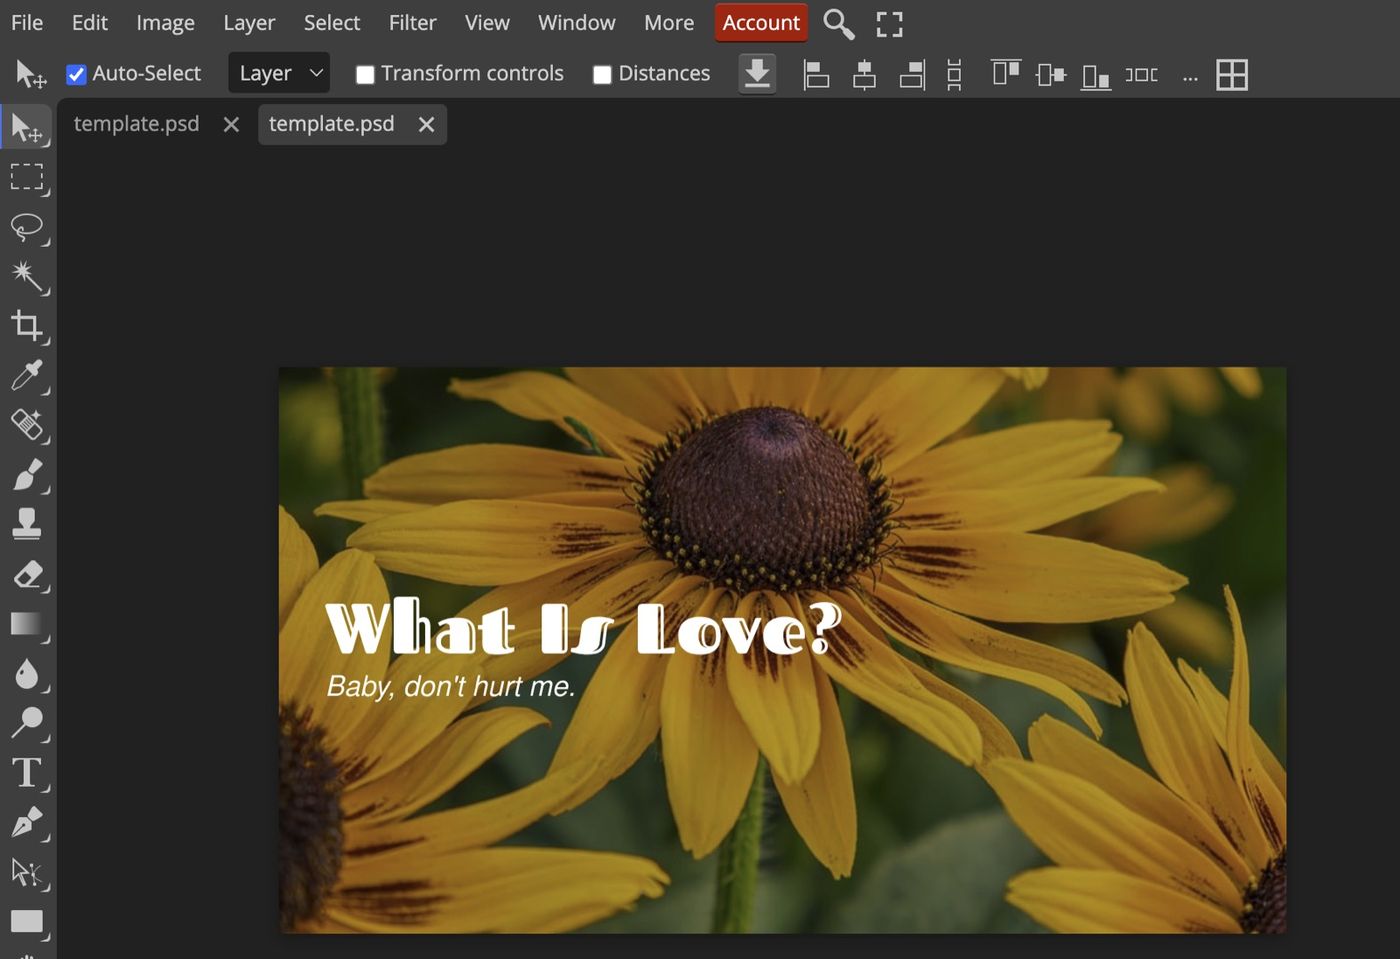
Task: Pick the Clone Stamp tool
Action: tap(27, 524)
